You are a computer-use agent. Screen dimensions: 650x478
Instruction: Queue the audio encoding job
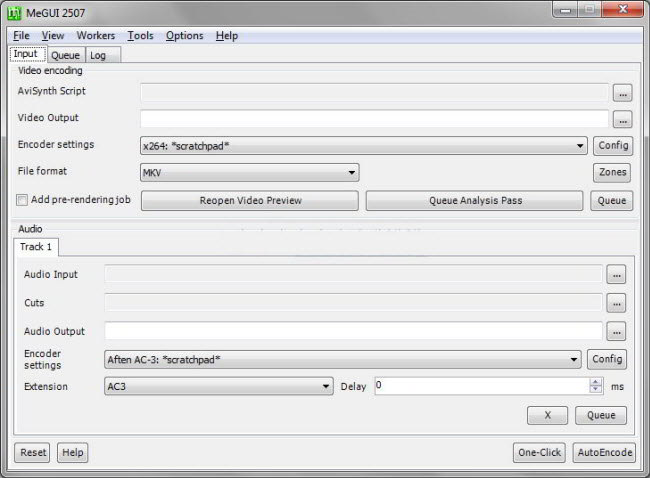[601, 415]
